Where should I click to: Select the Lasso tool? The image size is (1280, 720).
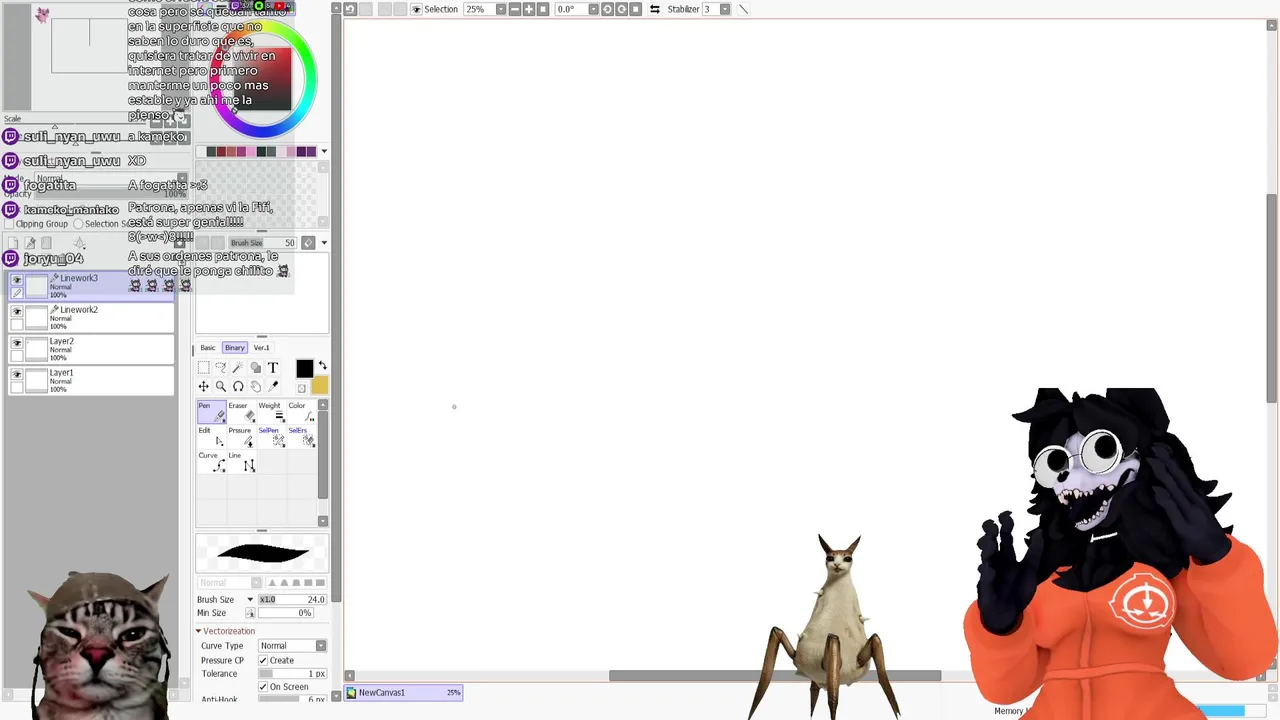221,368
